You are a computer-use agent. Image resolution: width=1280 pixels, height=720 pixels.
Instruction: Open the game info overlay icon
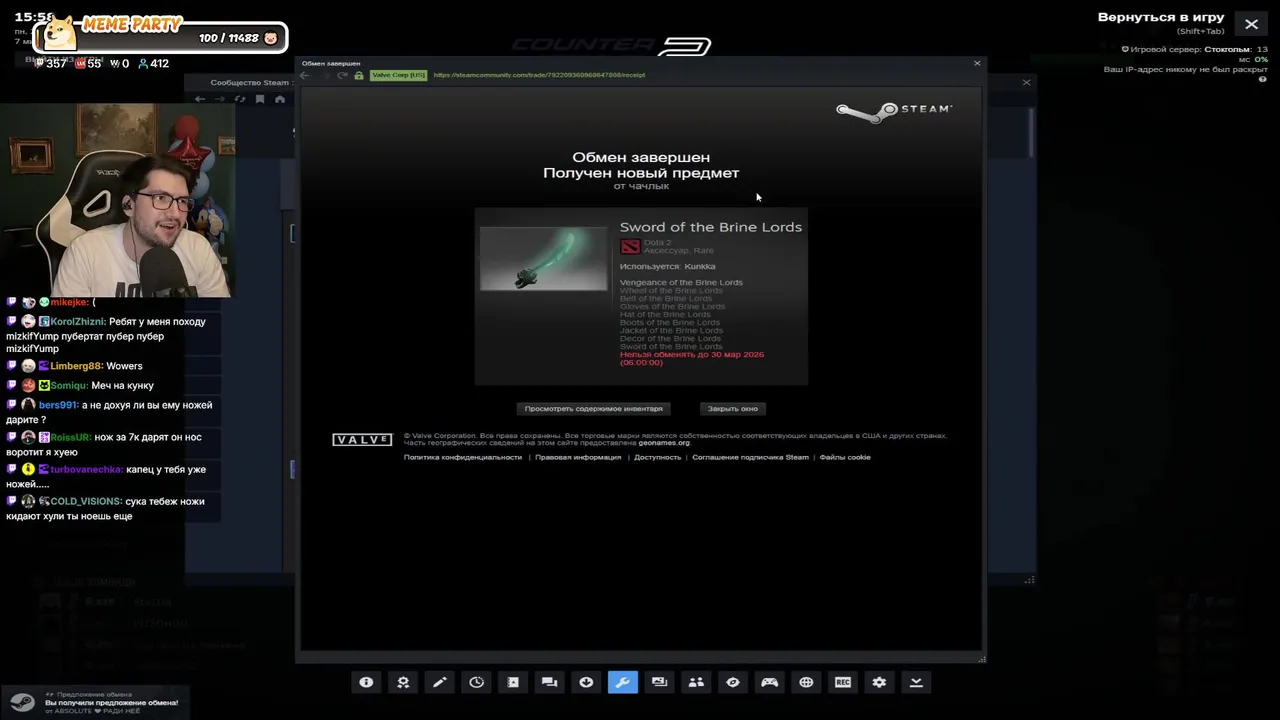(x=366, y=682)
